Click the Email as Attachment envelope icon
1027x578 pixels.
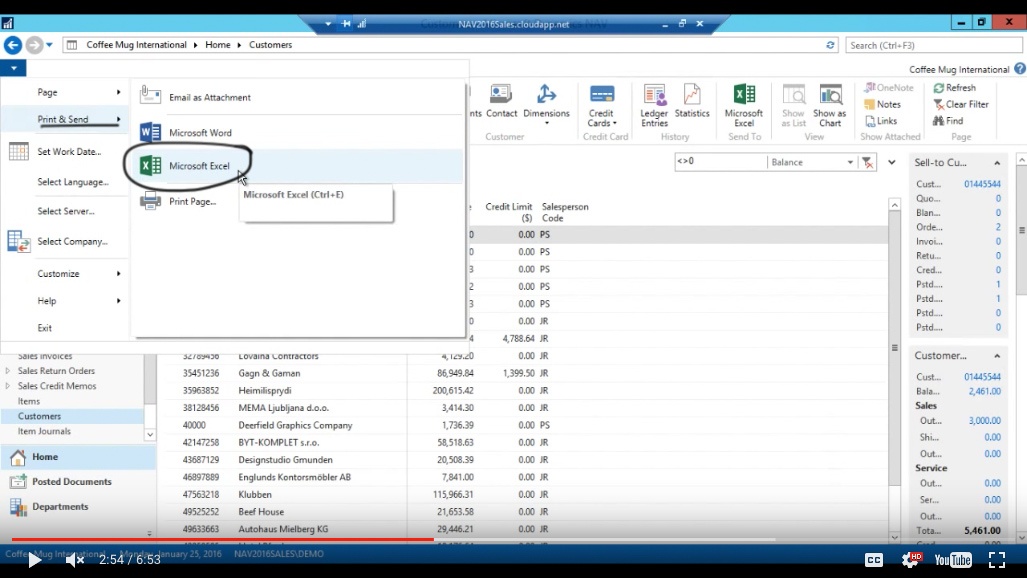151,96
